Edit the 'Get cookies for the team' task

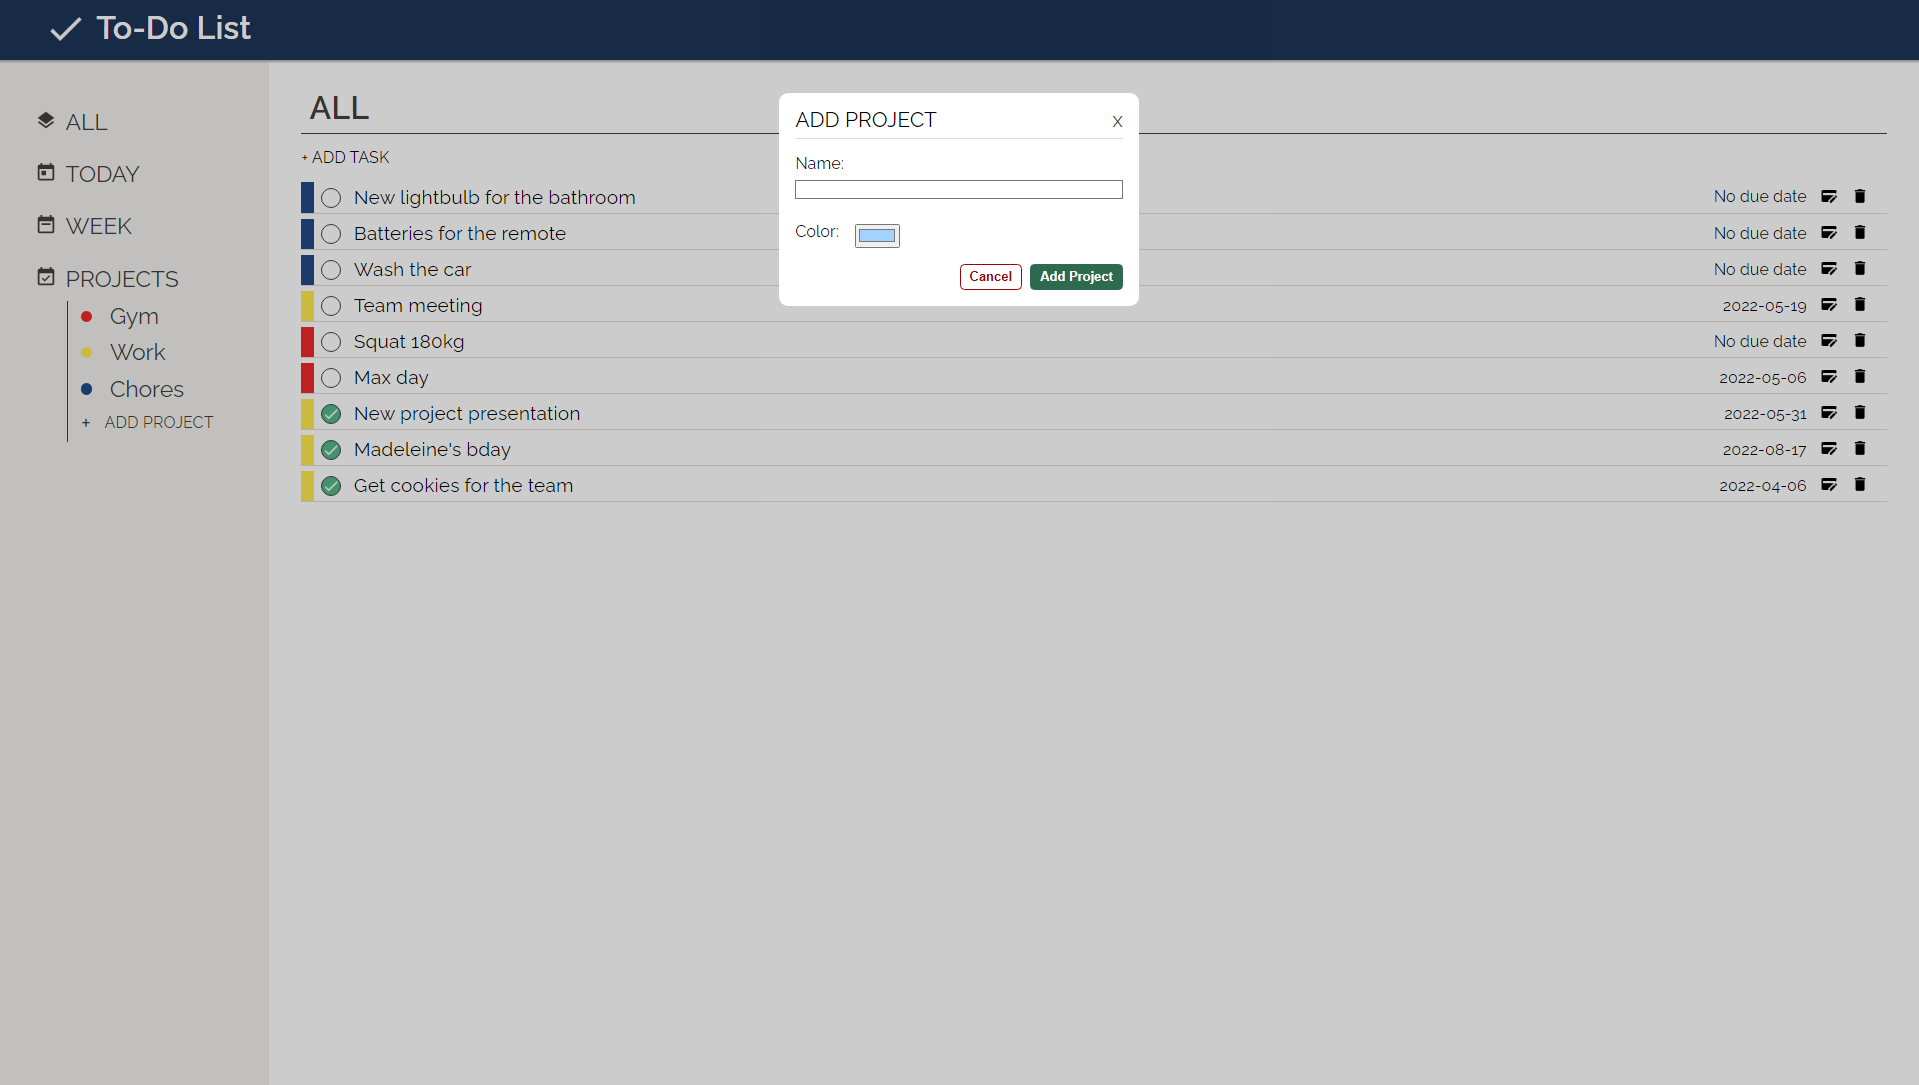tap(1829, 485)
